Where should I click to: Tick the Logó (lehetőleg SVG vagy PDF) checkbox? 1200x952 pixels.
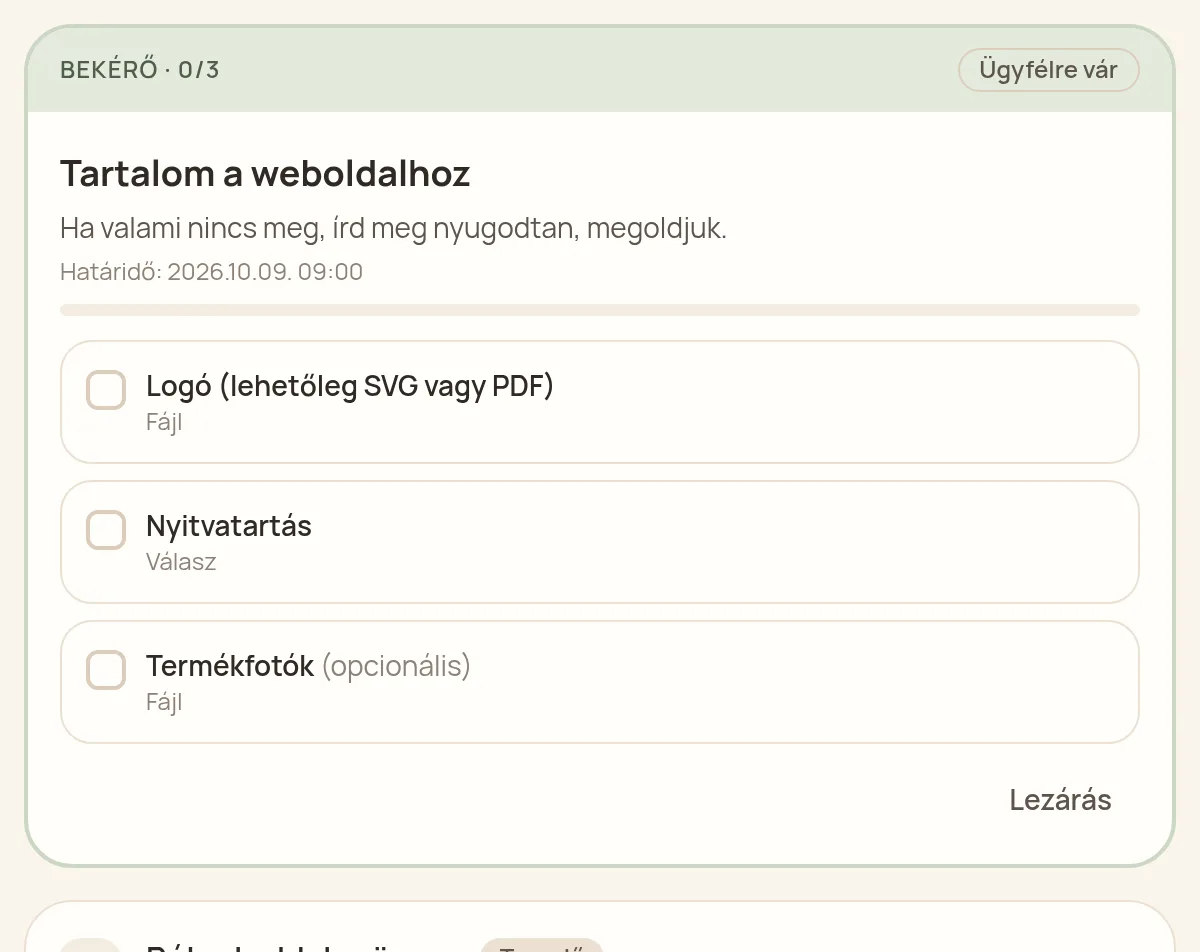point(106,390)
